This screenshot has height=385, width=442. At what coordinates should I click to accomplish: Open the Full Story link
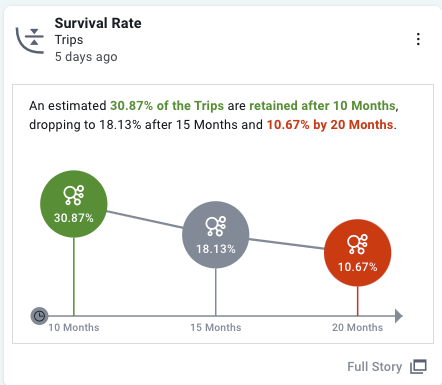pyautogui.click(x=374, y=367)
